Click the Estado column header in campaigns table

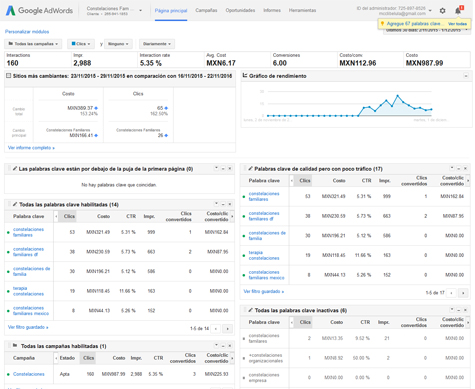[67, 358]
